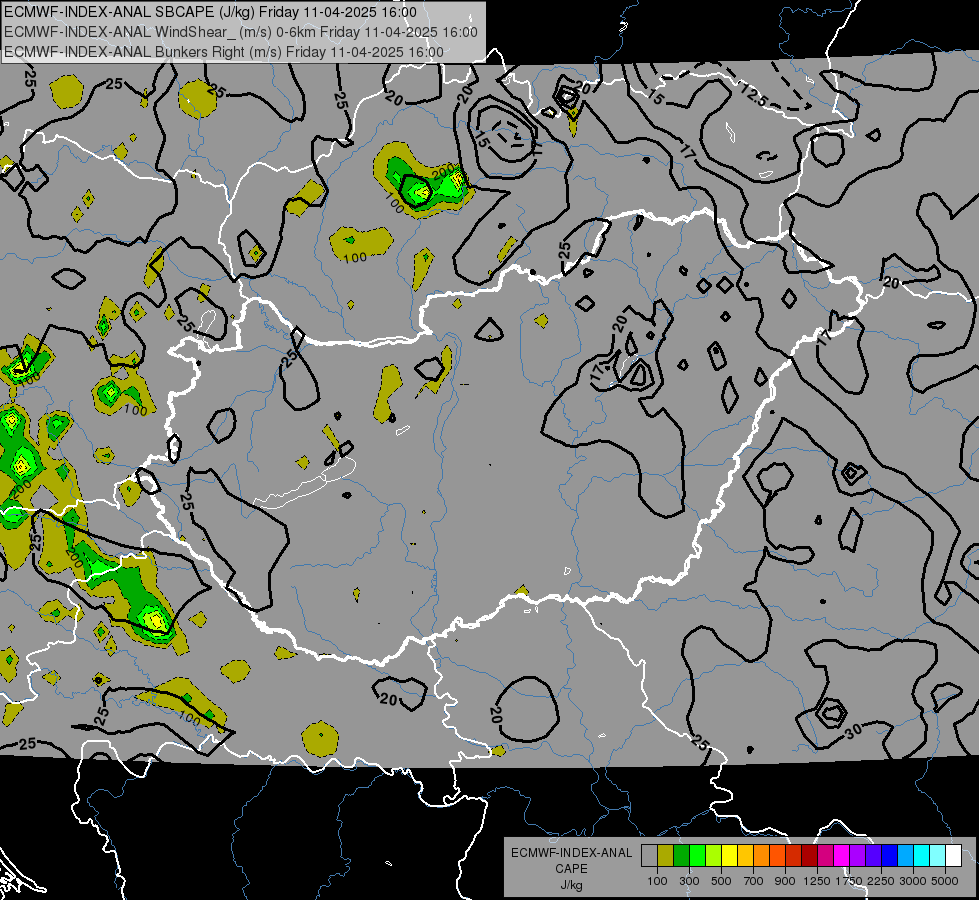Click the WindShear 0-6km title line

pyautogui.click(x=241, y=32)
